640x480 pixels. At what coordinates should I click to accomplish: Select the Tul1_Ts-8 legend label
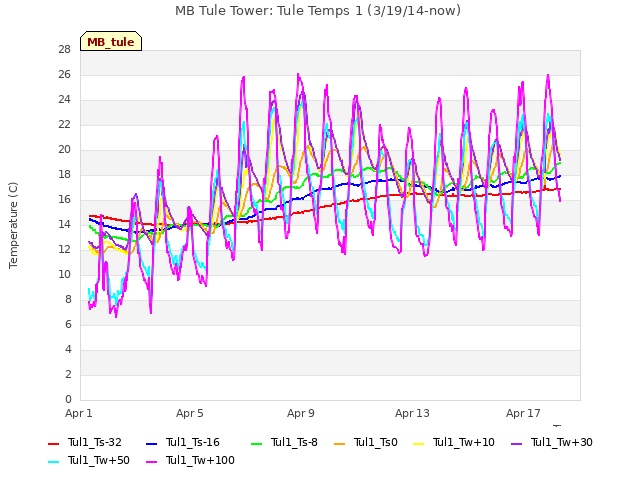(294, 442)
